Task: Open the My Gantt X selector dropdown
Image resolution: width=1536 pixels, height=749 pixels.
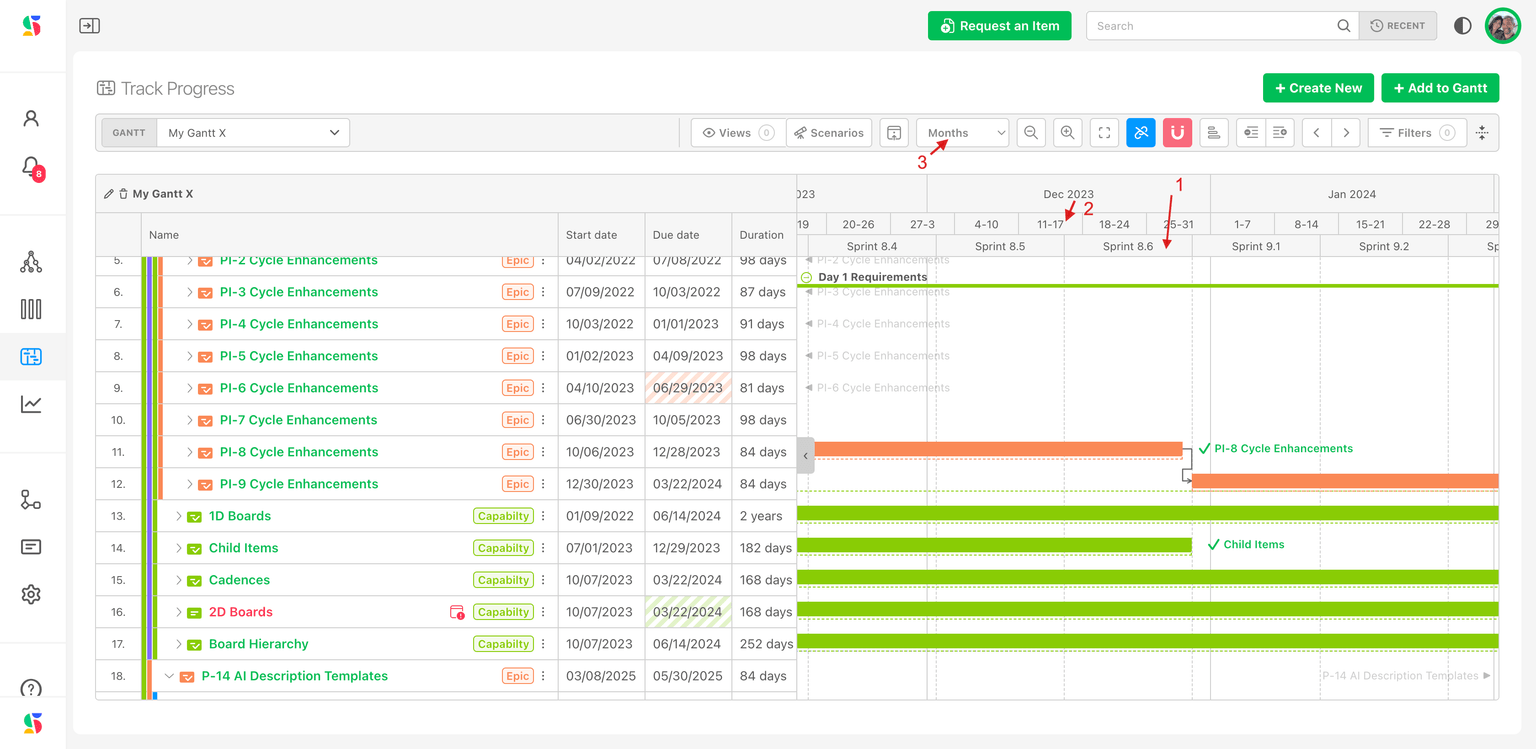Action: coord(253,133)
